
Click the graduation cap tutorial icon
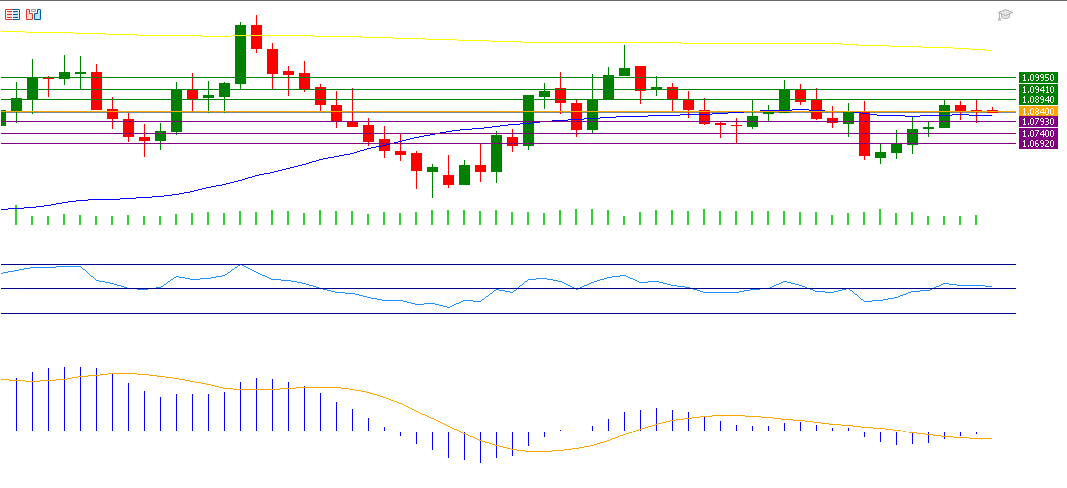pyautogui.click(x=1005, y=15)
